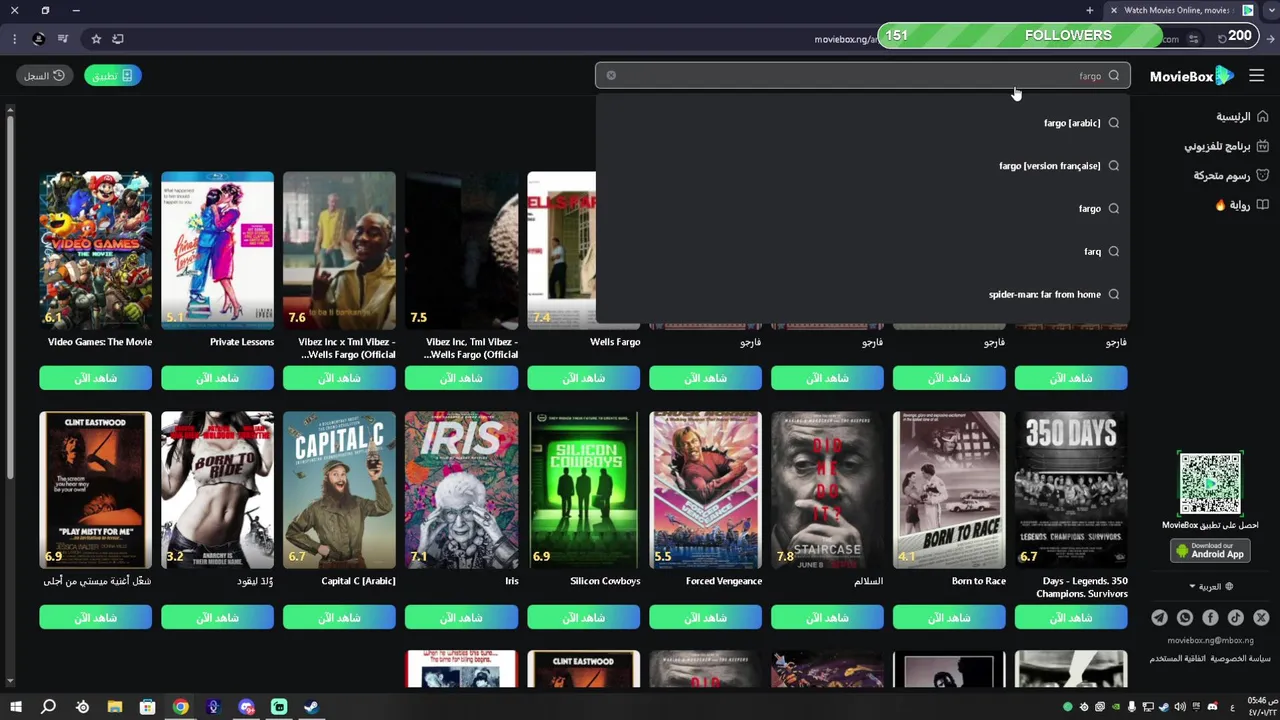The width and height of the screenshot is (1280, 720).
Task: Click شاهد الآن under Forced Vengeance
Action: [705, 618]
